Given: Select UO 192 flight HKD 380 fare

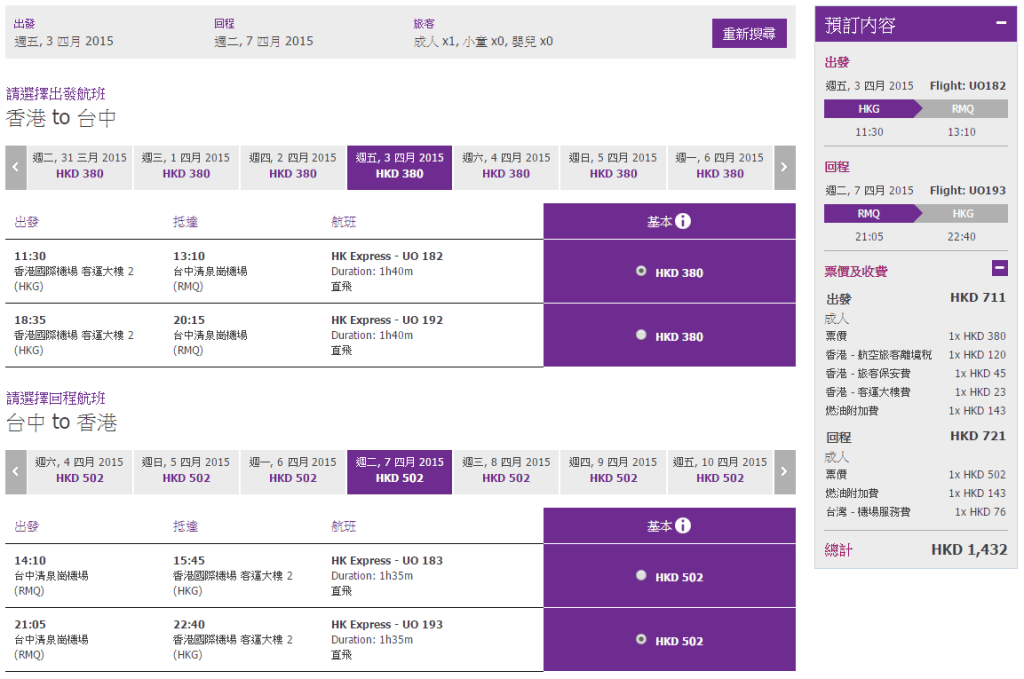Looking at the screenshot, I should [x=641, y=336].
